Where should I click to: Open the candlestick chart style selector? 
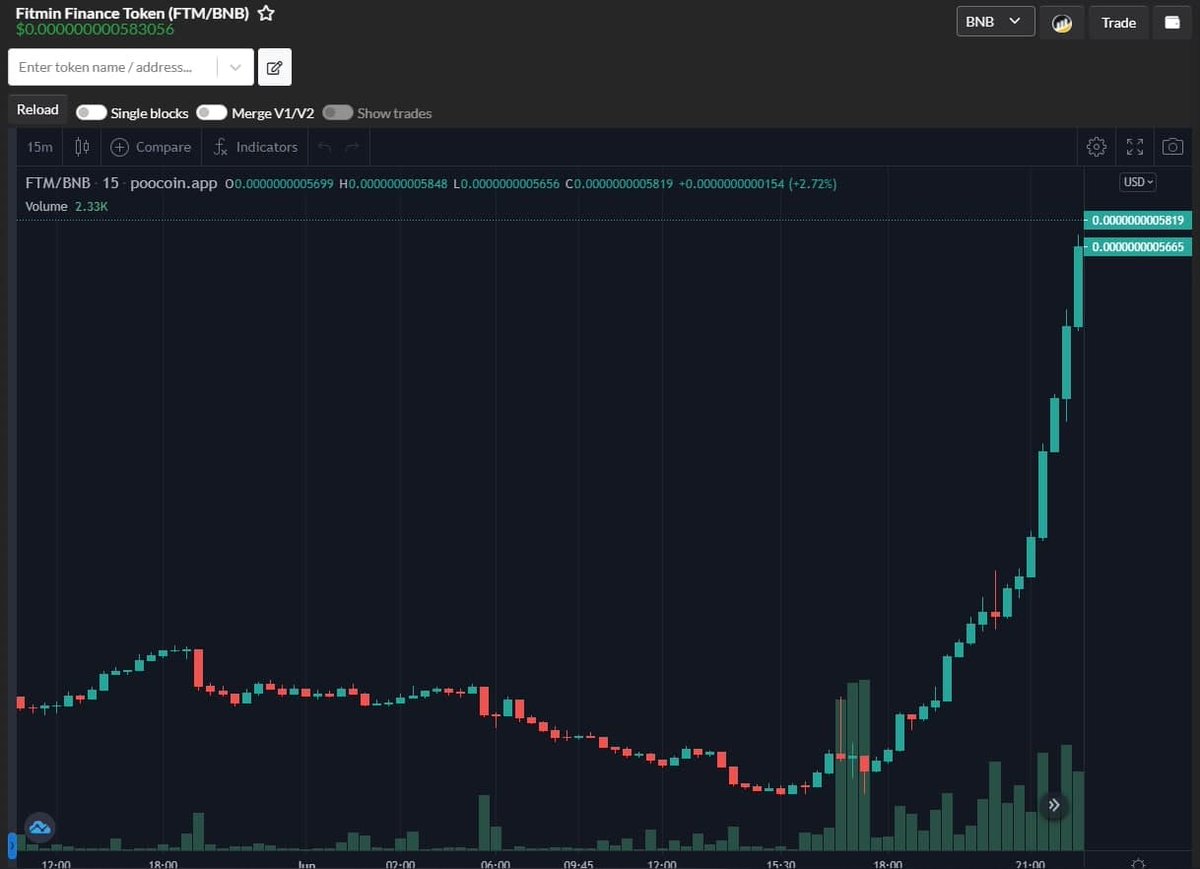point(82,147)
